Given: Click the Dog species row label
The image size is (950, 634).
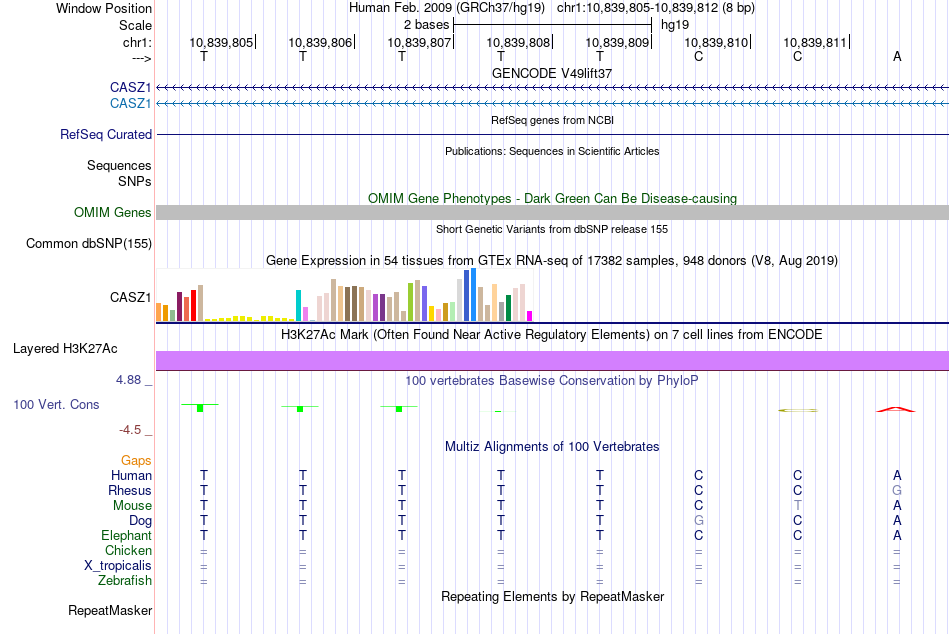Looking at the screenshot, I should tap(141, 521).
